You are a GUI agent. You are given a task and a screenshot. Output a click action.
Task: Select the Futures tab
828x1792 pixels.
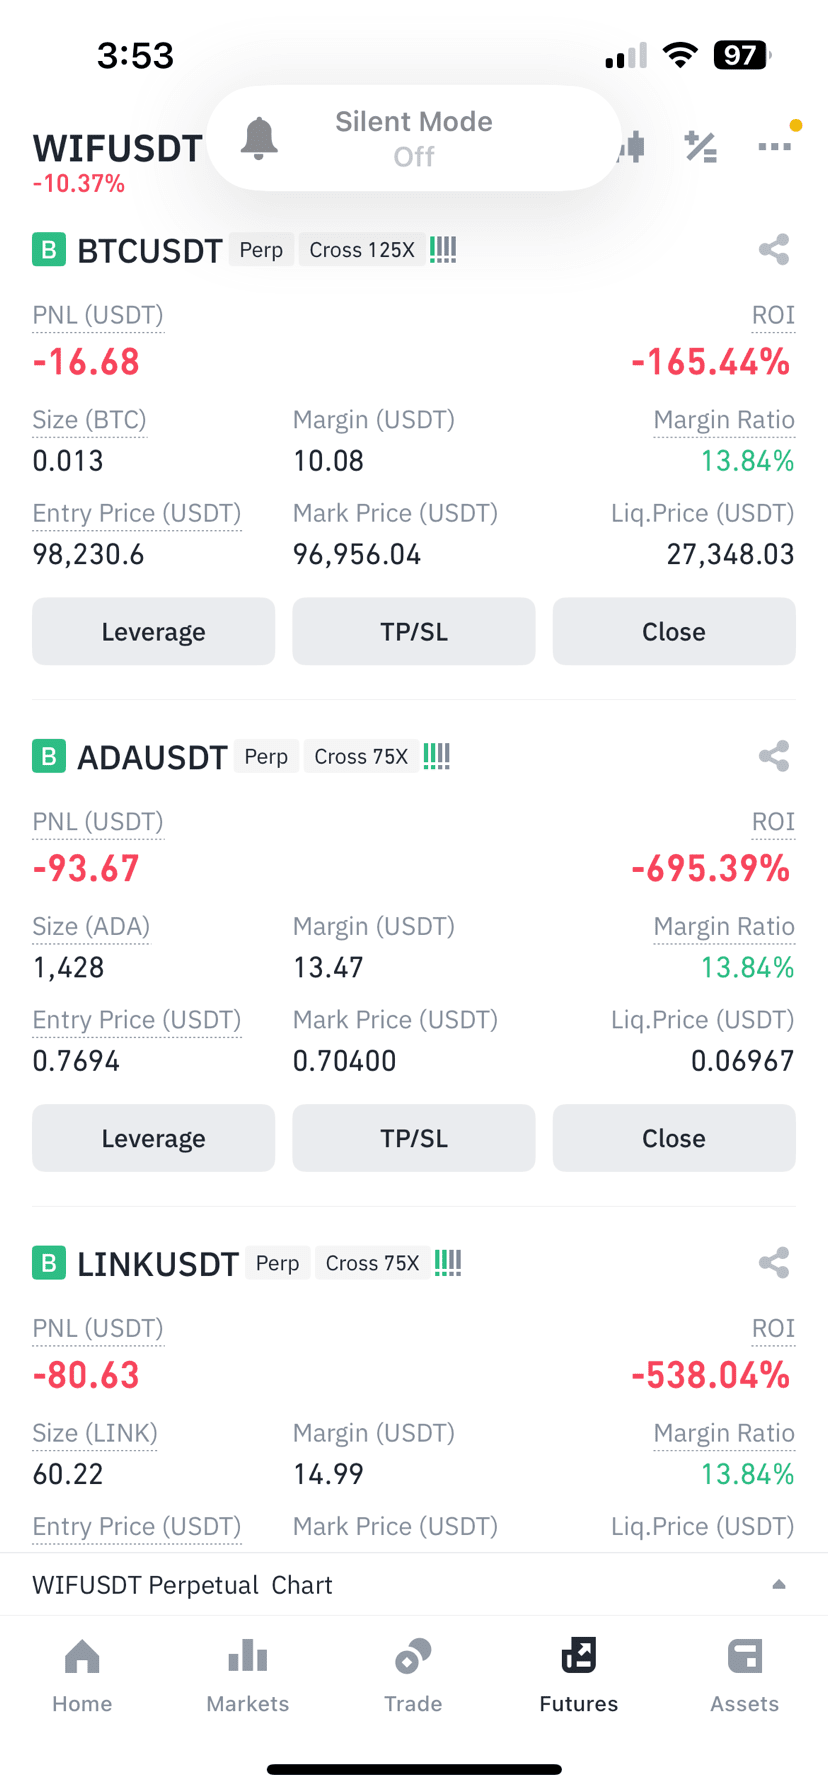[x=579, y=1676]
